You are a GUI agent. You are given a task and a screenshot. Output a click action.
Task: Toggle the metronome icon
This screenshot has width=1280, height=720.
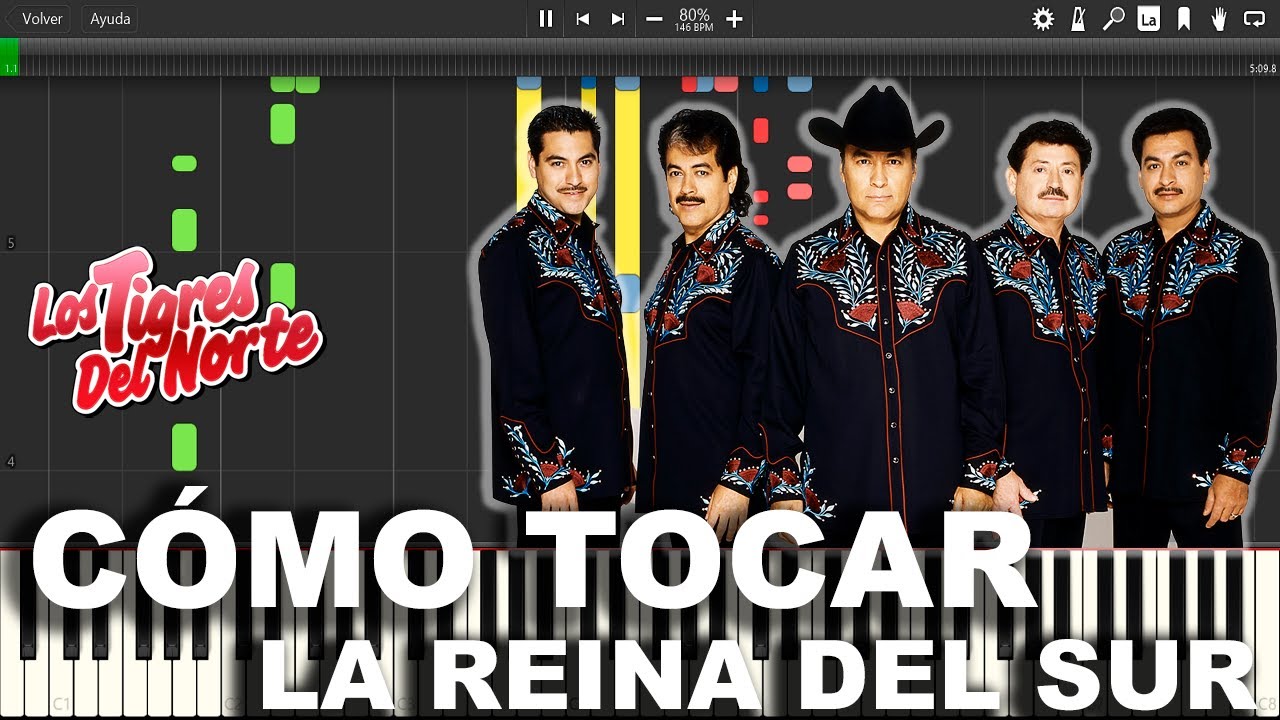coord(1078,19)
